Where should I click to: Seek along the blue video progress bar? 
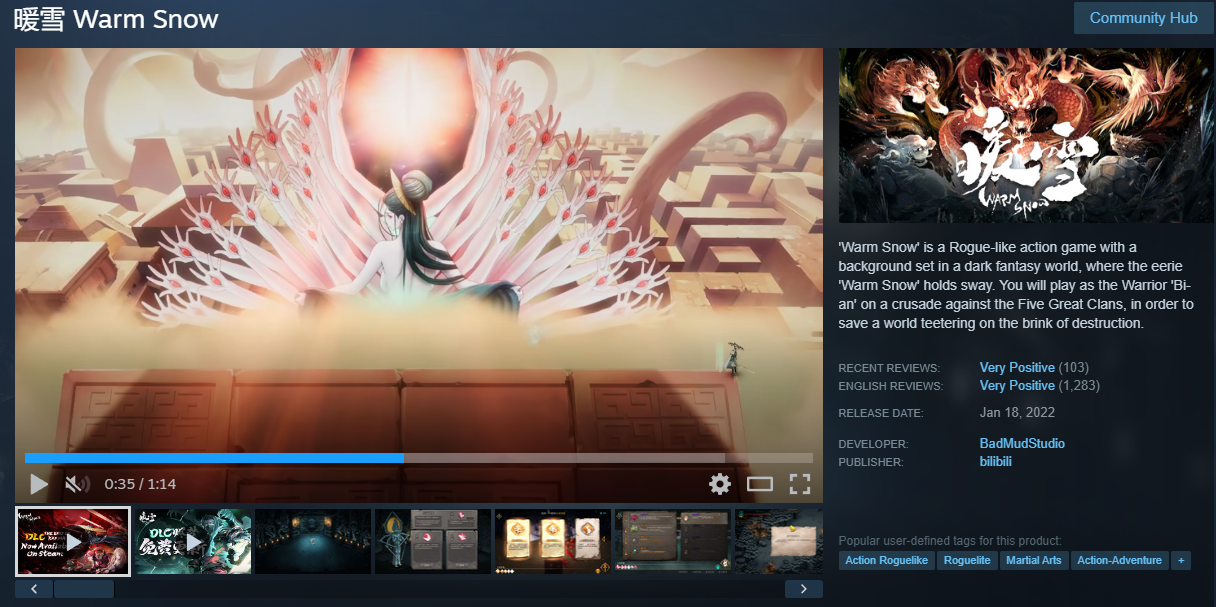click(419, 458)
